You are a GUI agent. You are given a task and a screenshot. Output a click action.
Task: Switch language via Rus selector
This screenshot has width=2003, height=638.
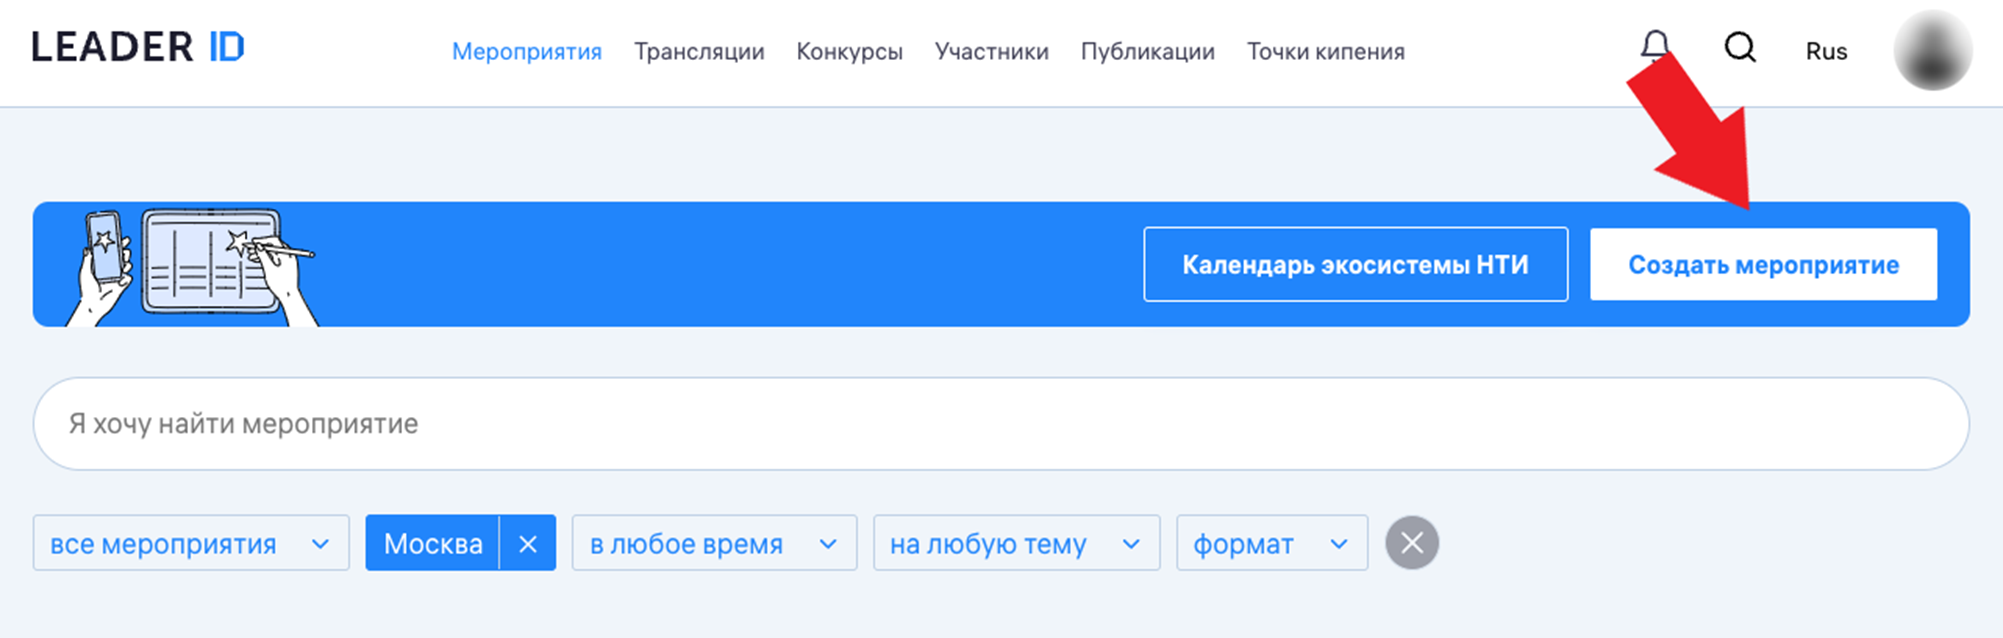point(1826,52)
